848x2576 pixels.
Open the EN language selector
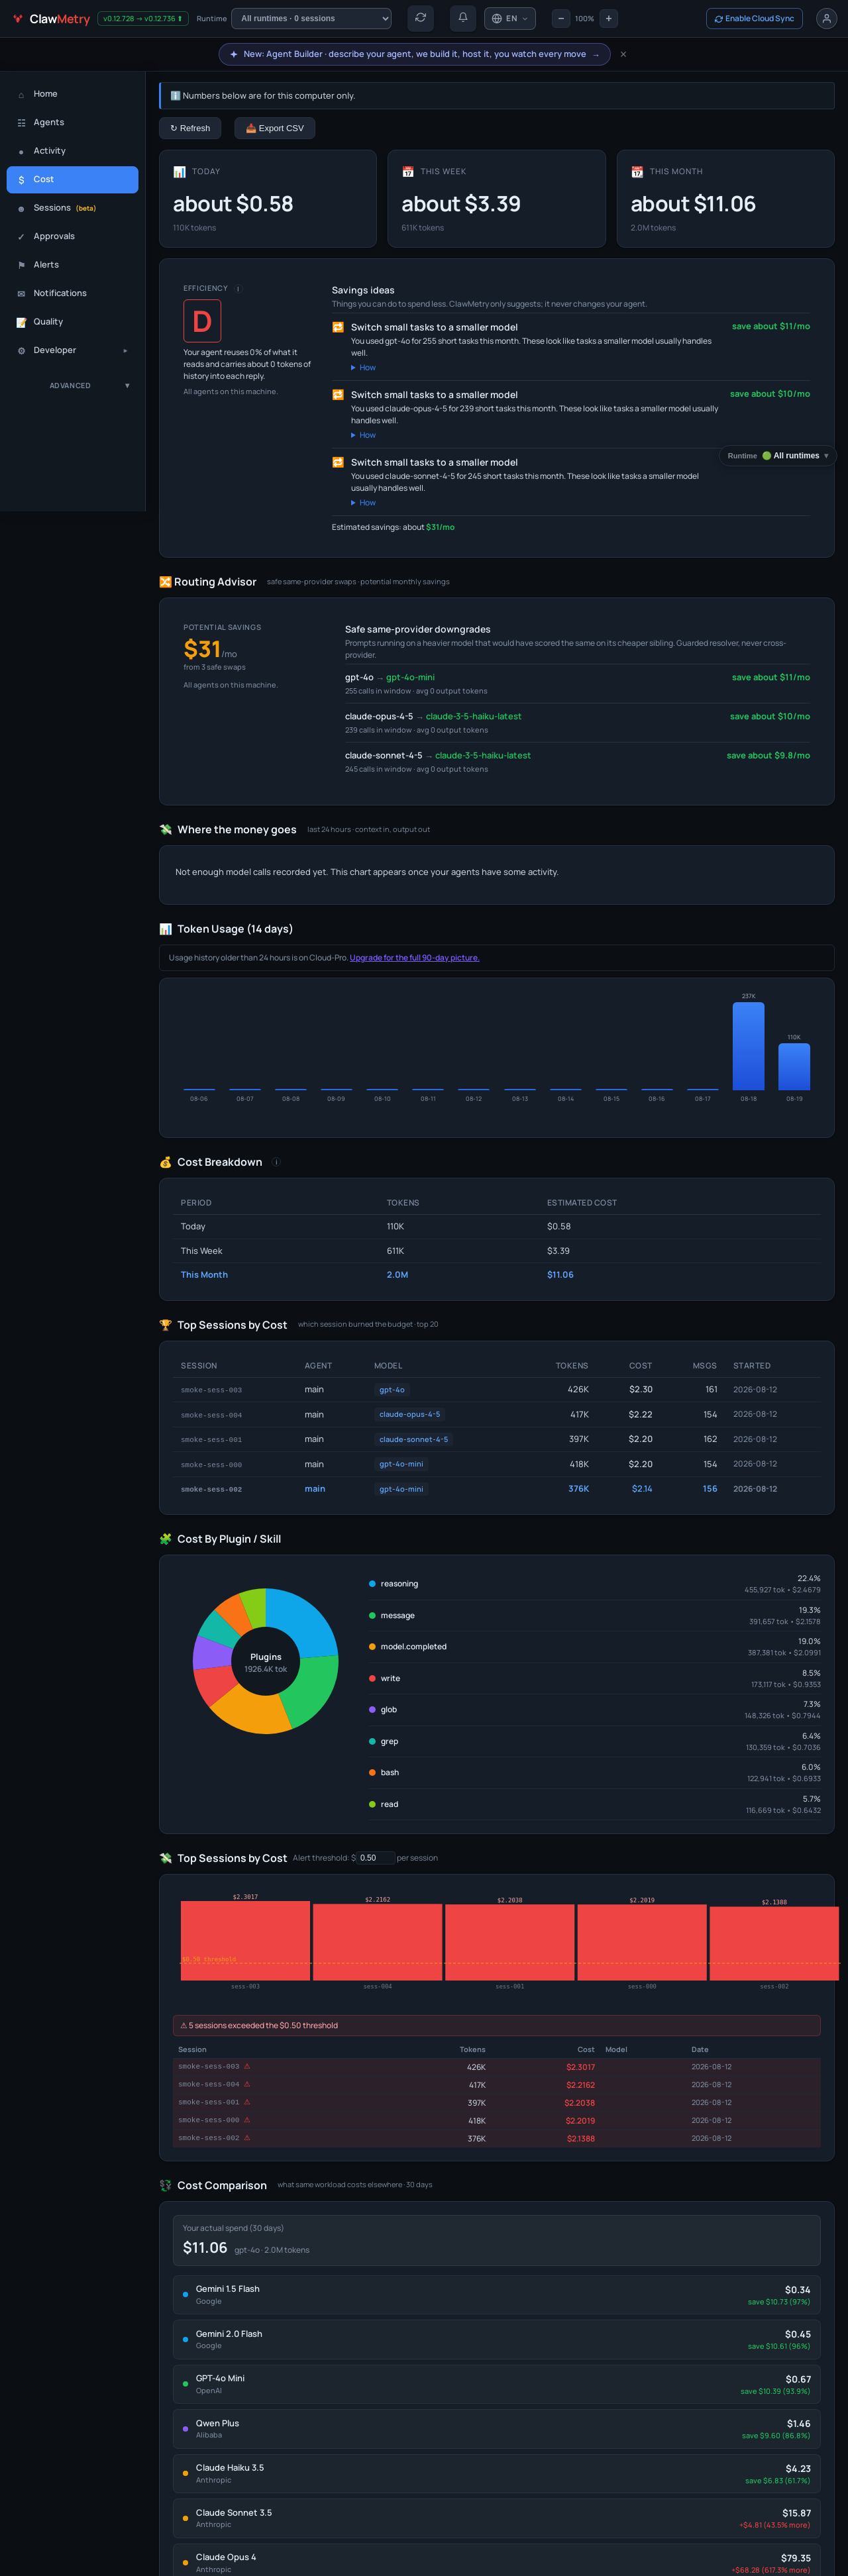pyautogui.click(x=510, y=19)
